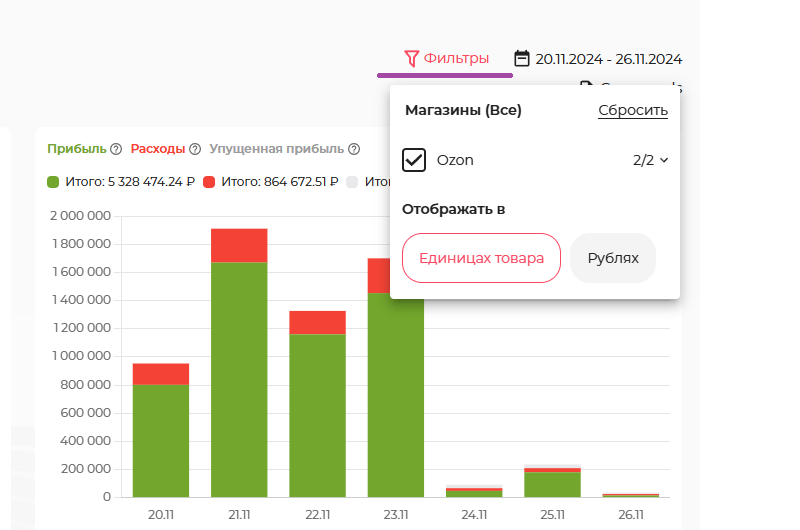Click the file icon below the date range
Viewport: 800px width, 530px height.
coord(587,88)
